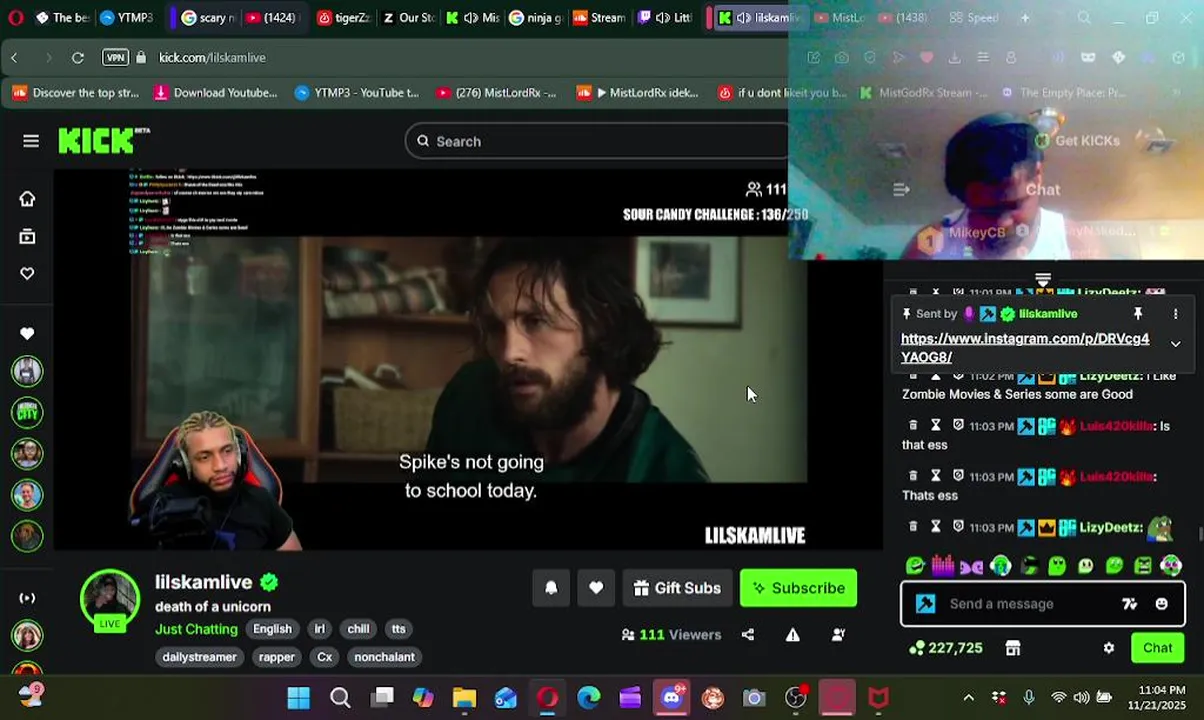Click the 'chill' stream tag
This screenshot has width=1204, height=720.
click(x=358, y=629)
